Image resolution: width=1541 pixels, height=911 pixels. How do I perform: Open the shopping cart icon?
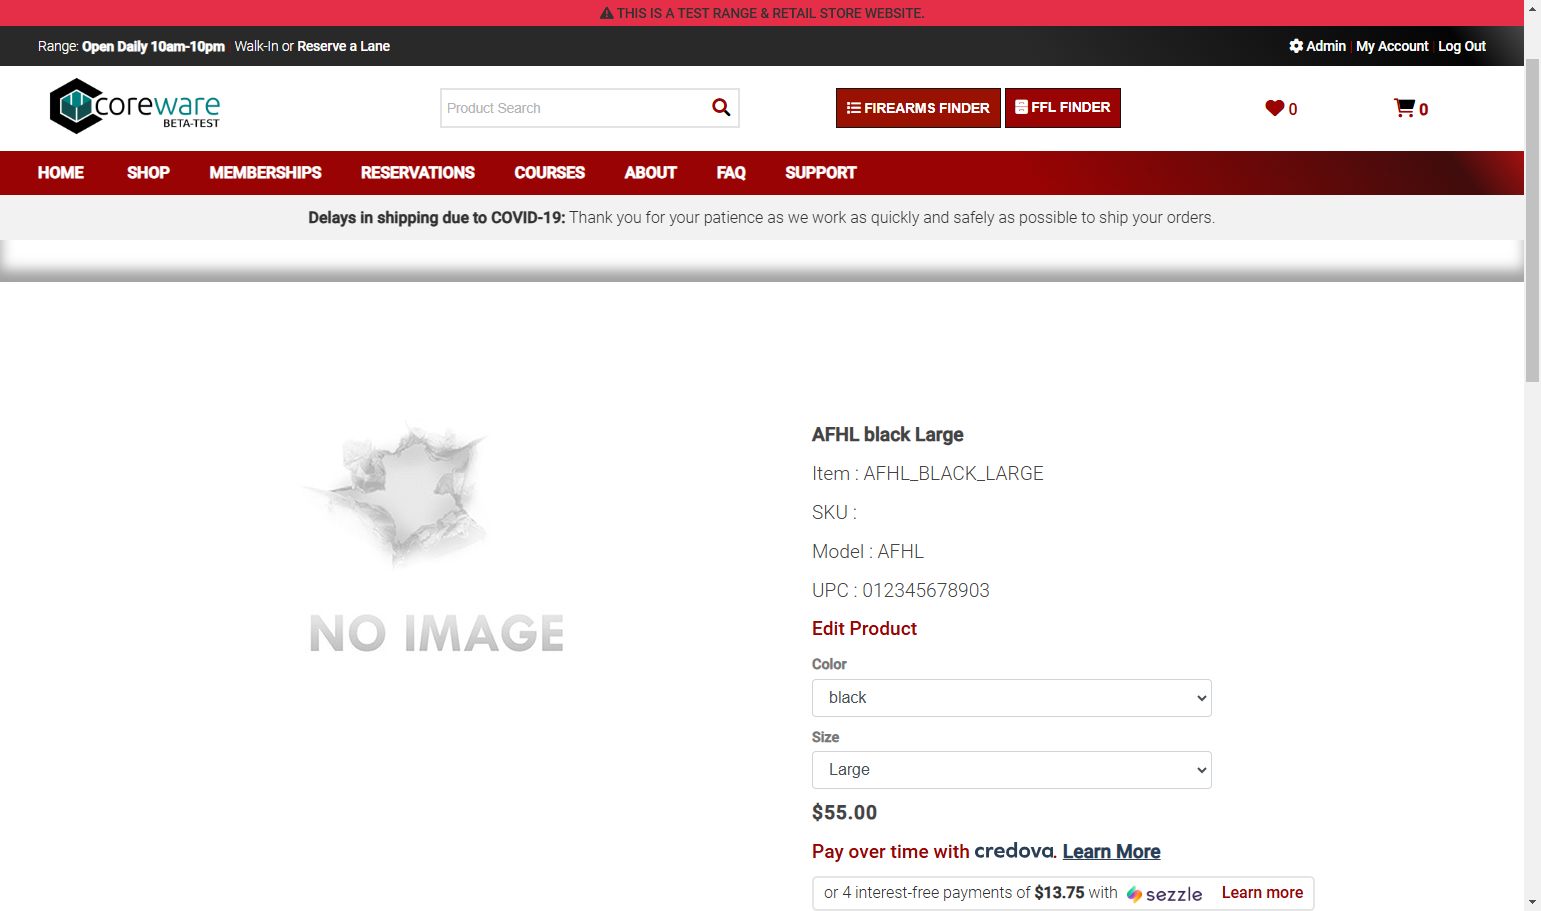pos(1404,108)
